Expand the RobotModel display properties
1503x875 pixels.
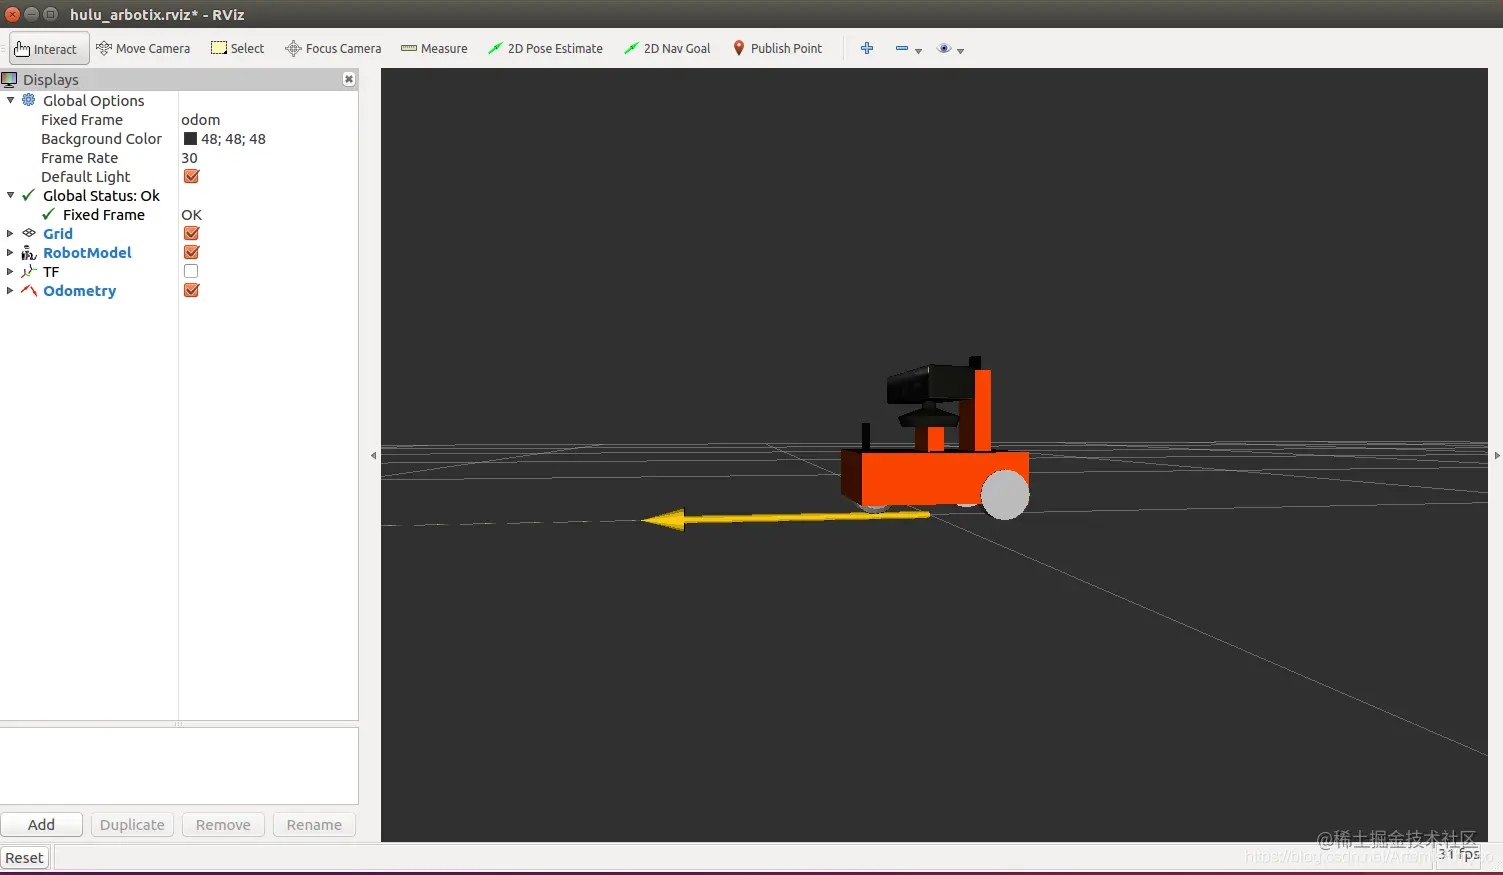[10, 252]
